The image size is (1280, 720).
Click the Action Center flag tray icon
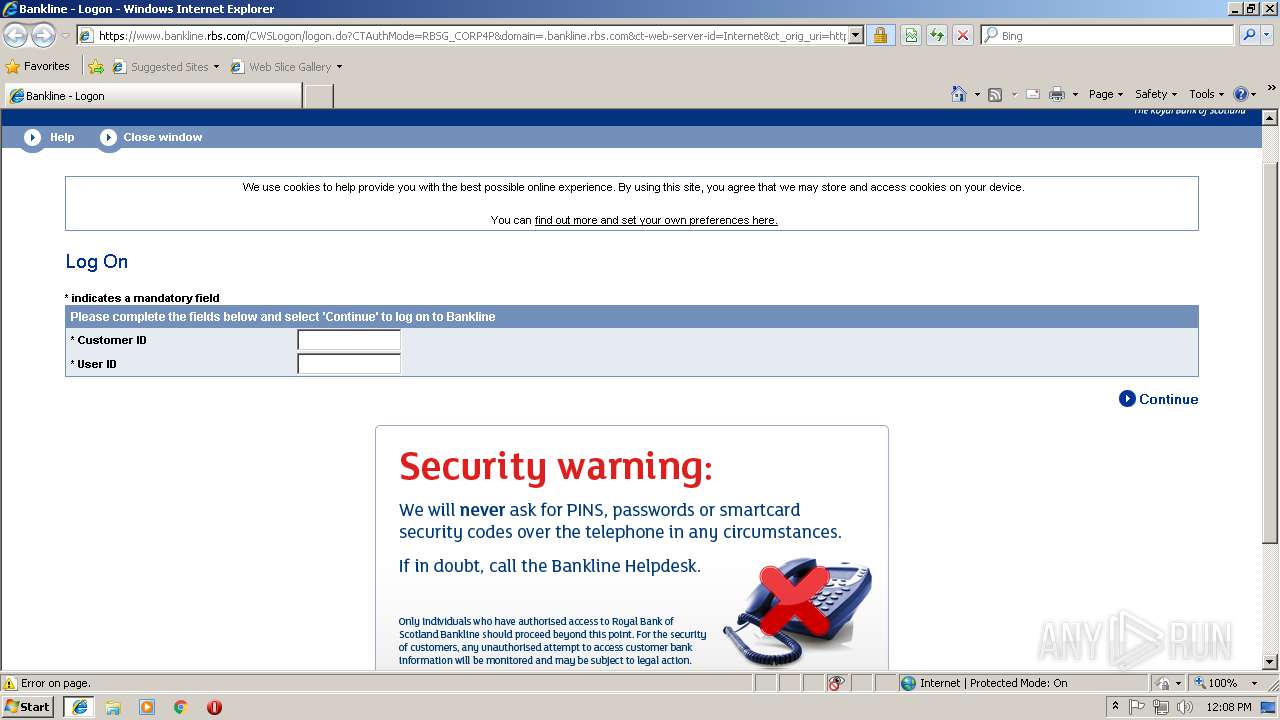coord(1137,707)
